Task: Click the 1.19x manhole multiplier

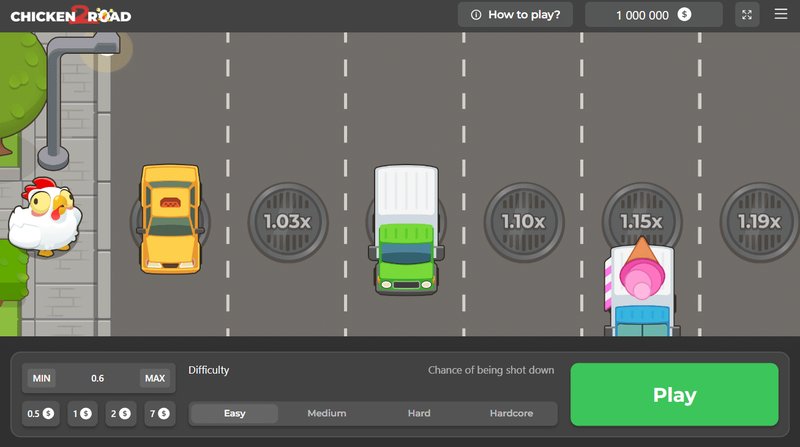Action: pos(759,221)
